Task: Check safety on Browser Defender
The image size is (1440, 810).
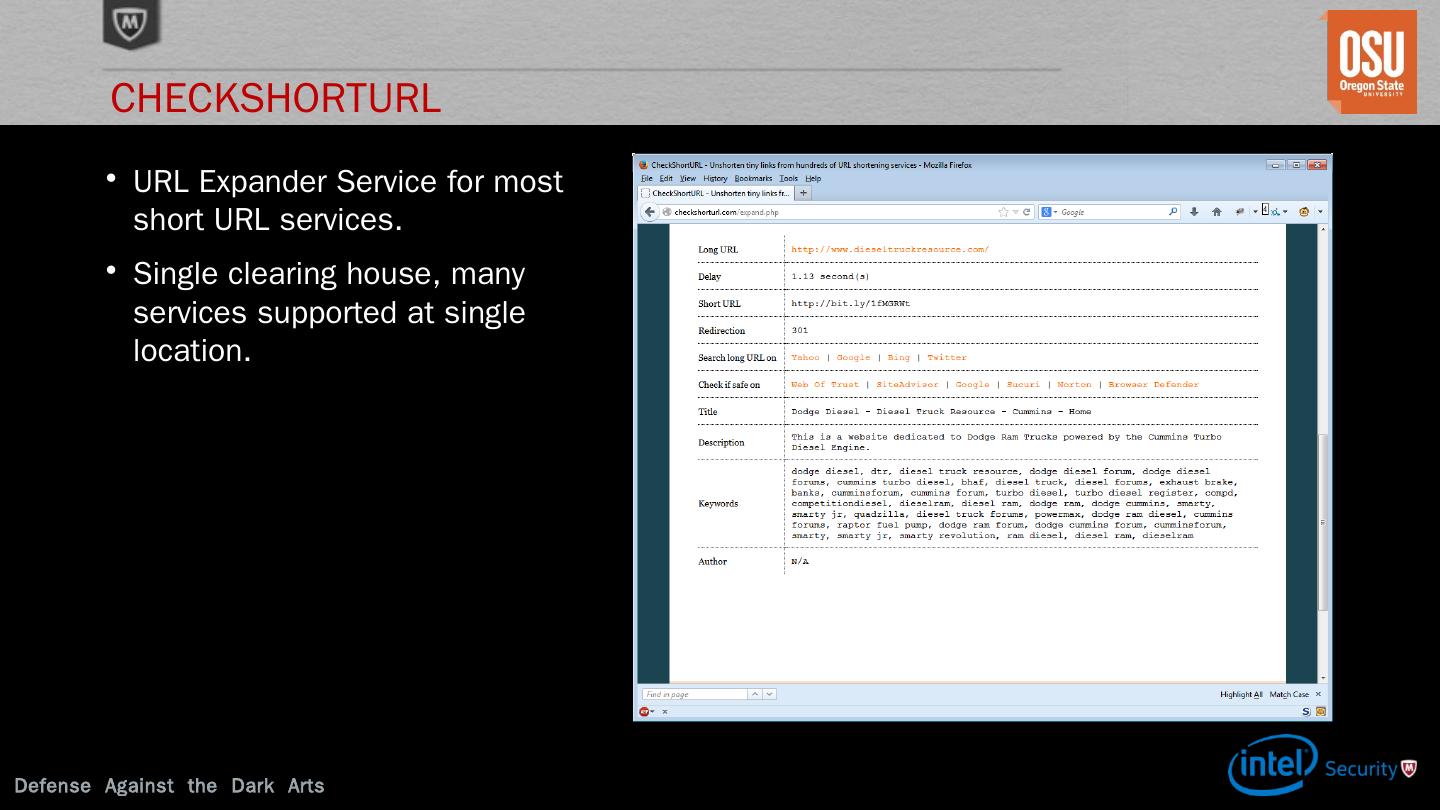Action: (1153, 384)
